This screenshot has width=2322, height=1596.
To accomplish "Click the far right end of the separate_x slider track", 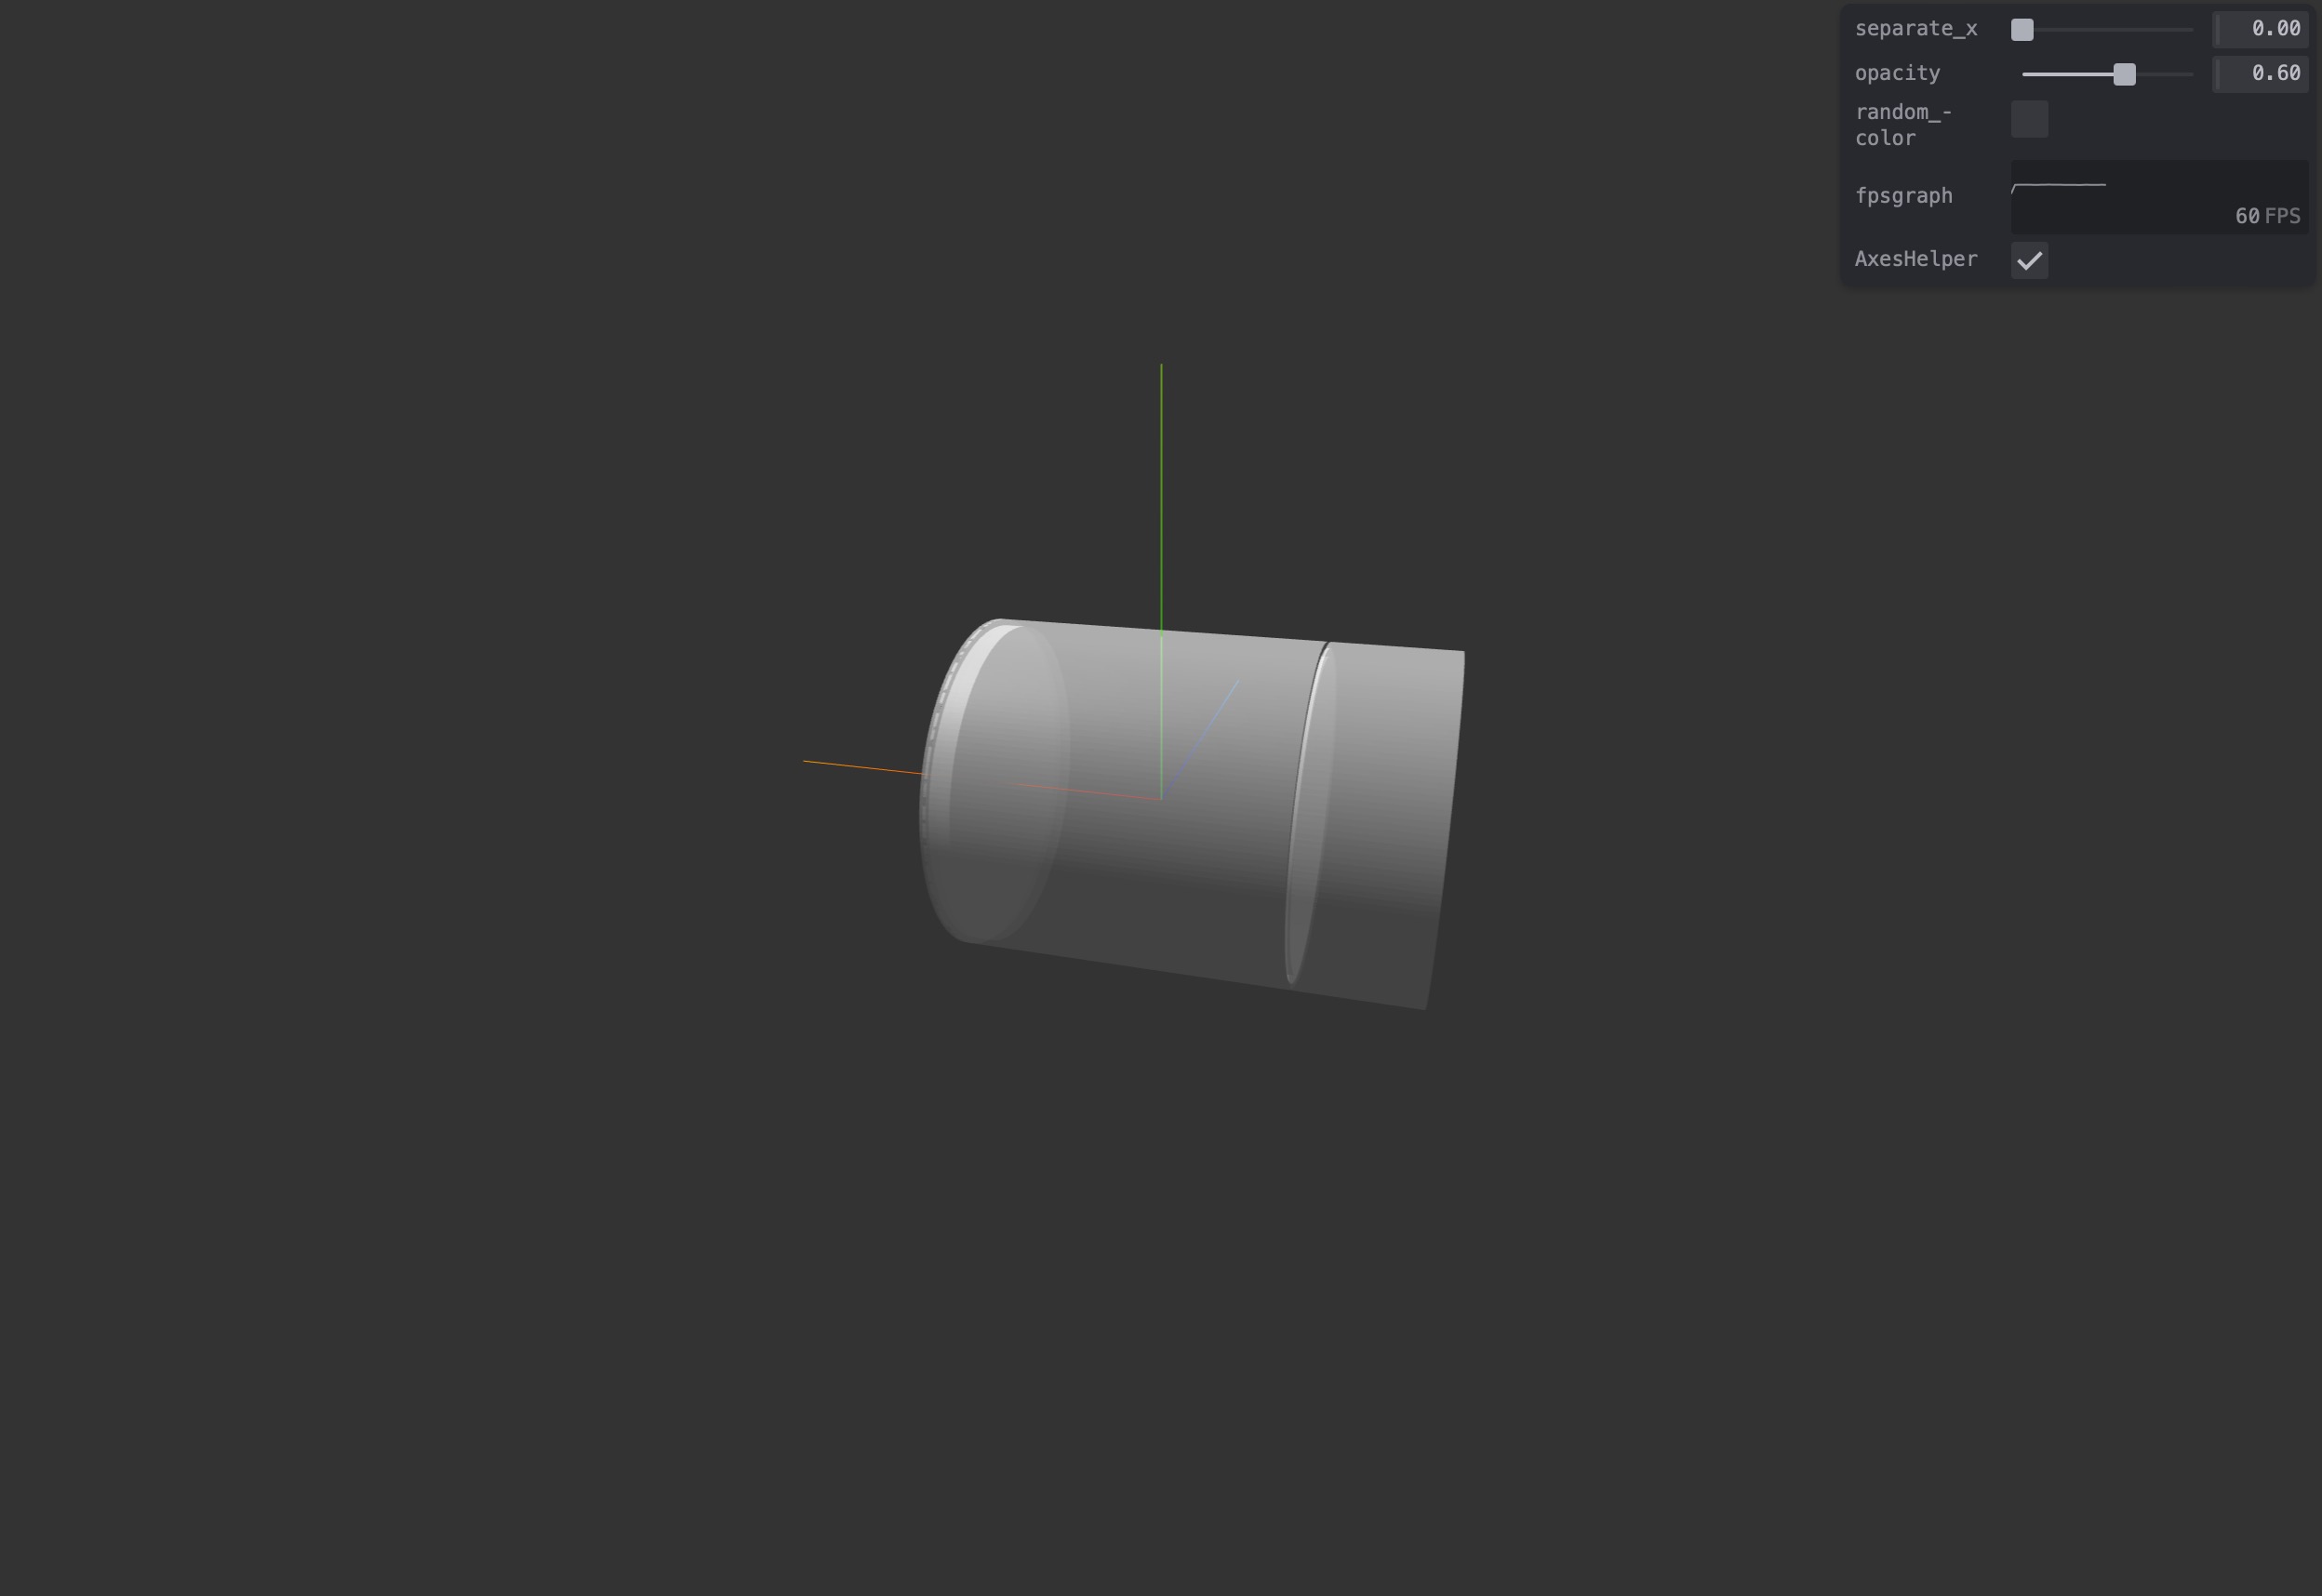I will pyautogui.click(x=2191, y=30).
